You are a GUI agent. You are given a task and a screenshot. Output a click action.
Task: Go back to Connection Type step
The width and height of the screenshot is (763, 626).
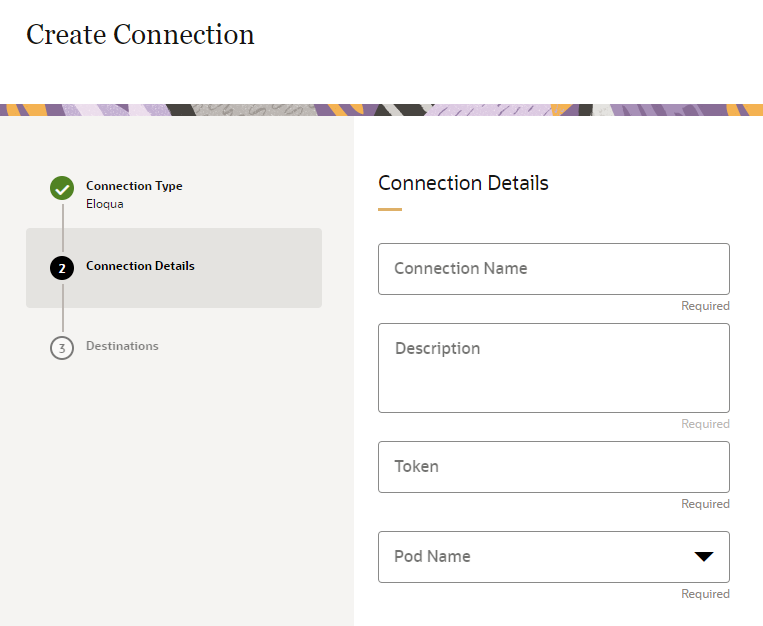(x=134, y=186)
